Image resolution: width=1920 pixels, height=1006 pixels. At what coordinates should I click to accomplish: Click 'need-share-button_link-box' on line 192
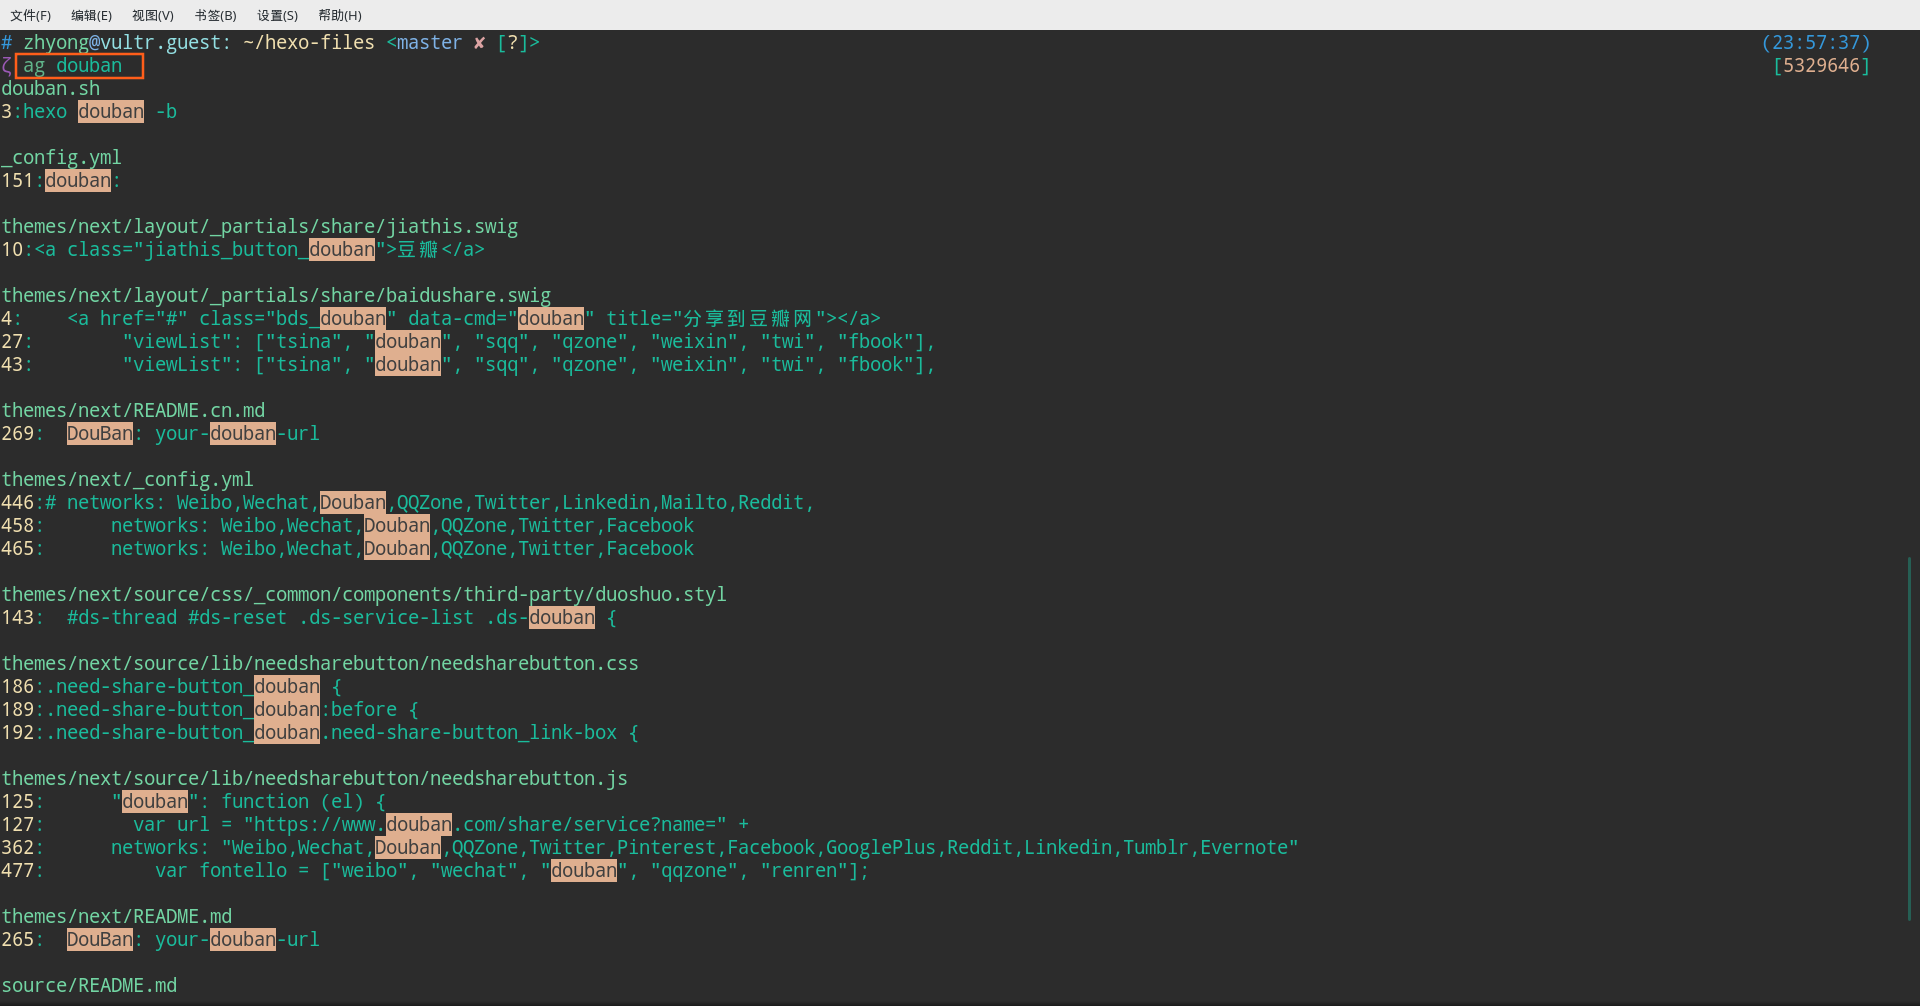(474, 733)
